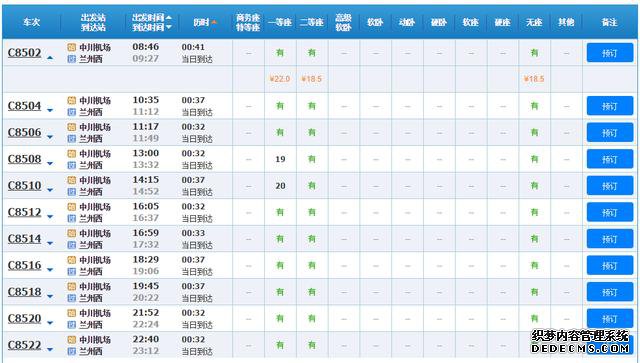Book train C8520 with 预订 button

click(610, 318)
